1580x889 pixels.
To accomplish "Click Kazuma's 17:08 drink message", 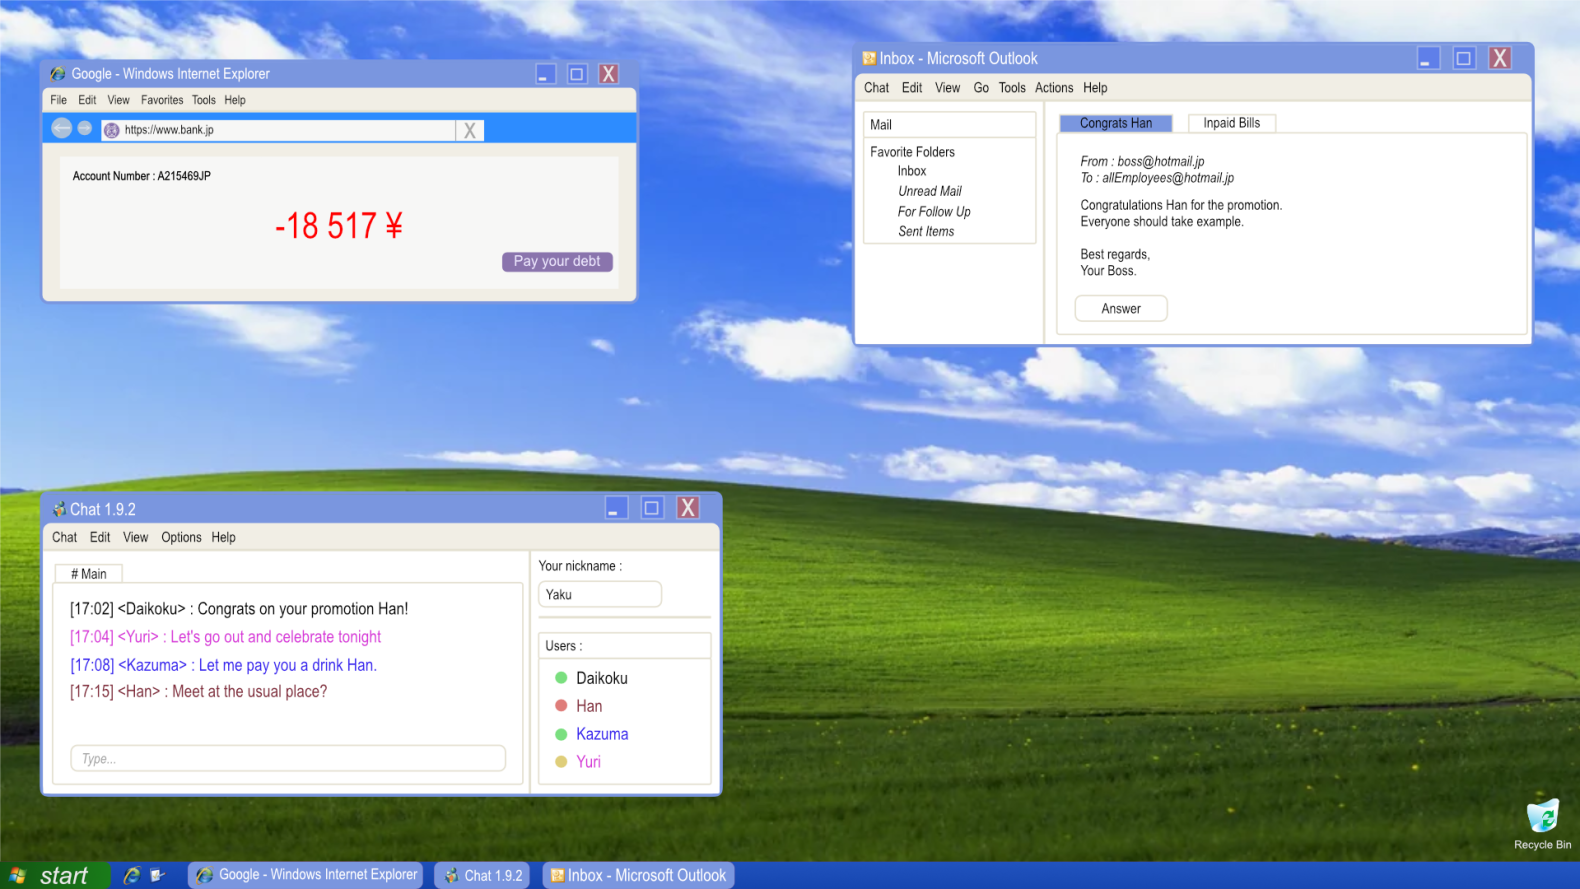I will 223,665.
